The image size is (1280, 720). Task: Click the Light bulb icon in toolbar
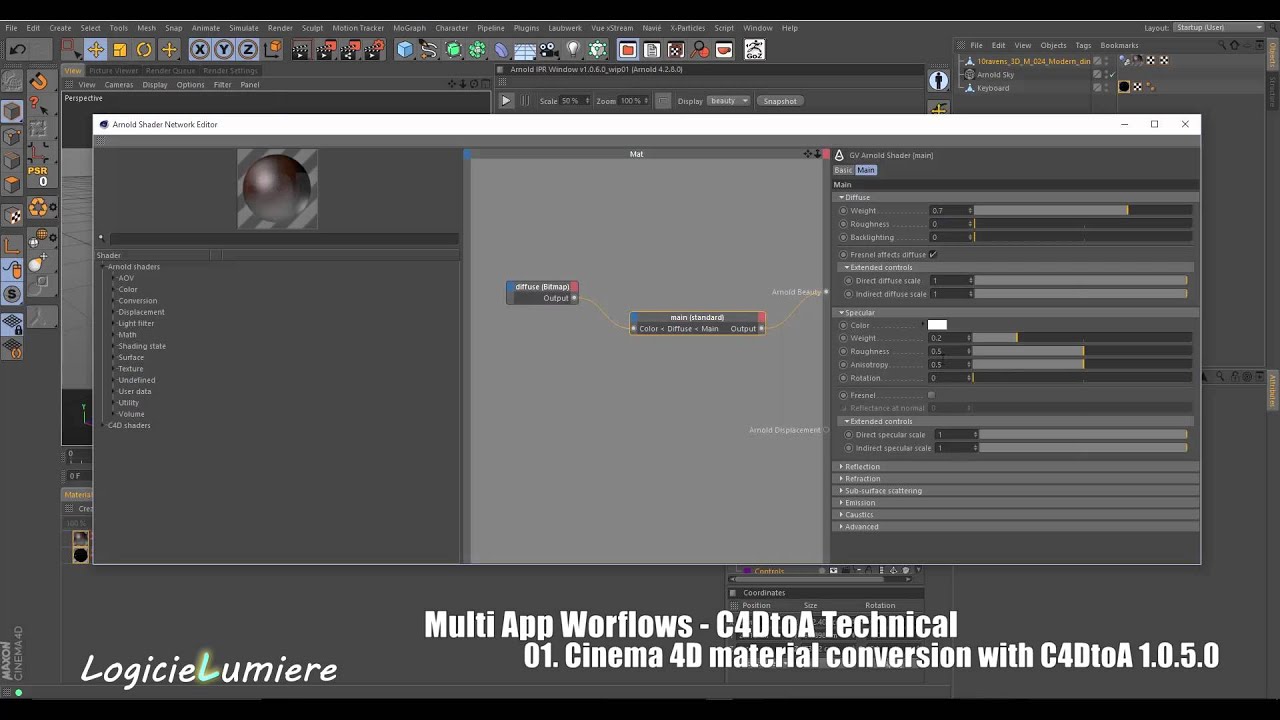click(573, 49)
